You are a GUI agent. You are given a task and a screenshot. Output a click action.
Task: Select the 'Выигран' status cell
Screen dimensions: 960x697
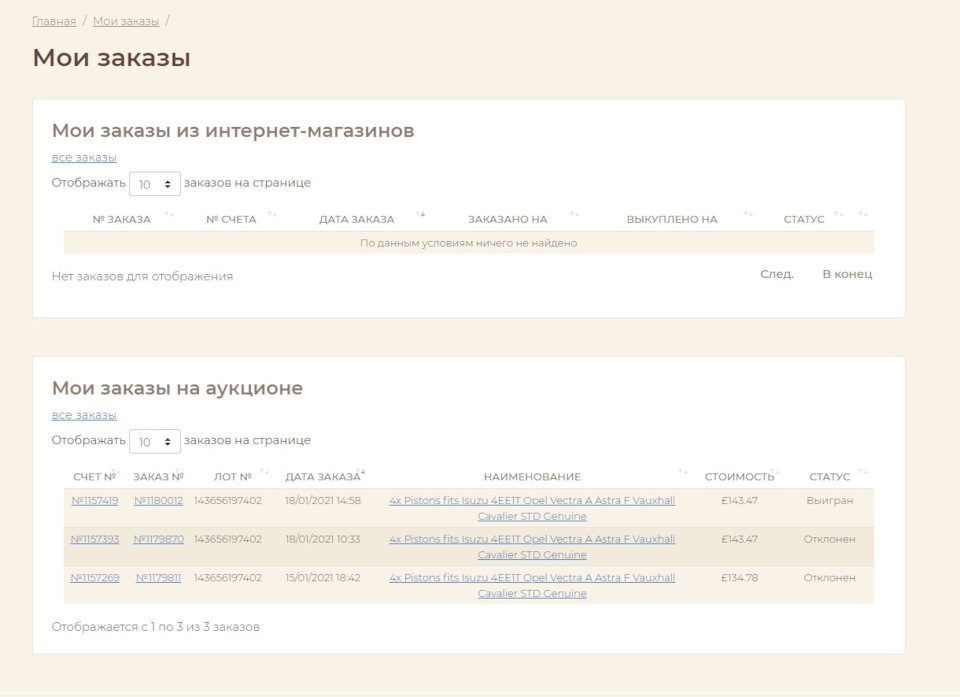[x=830, y=500]
